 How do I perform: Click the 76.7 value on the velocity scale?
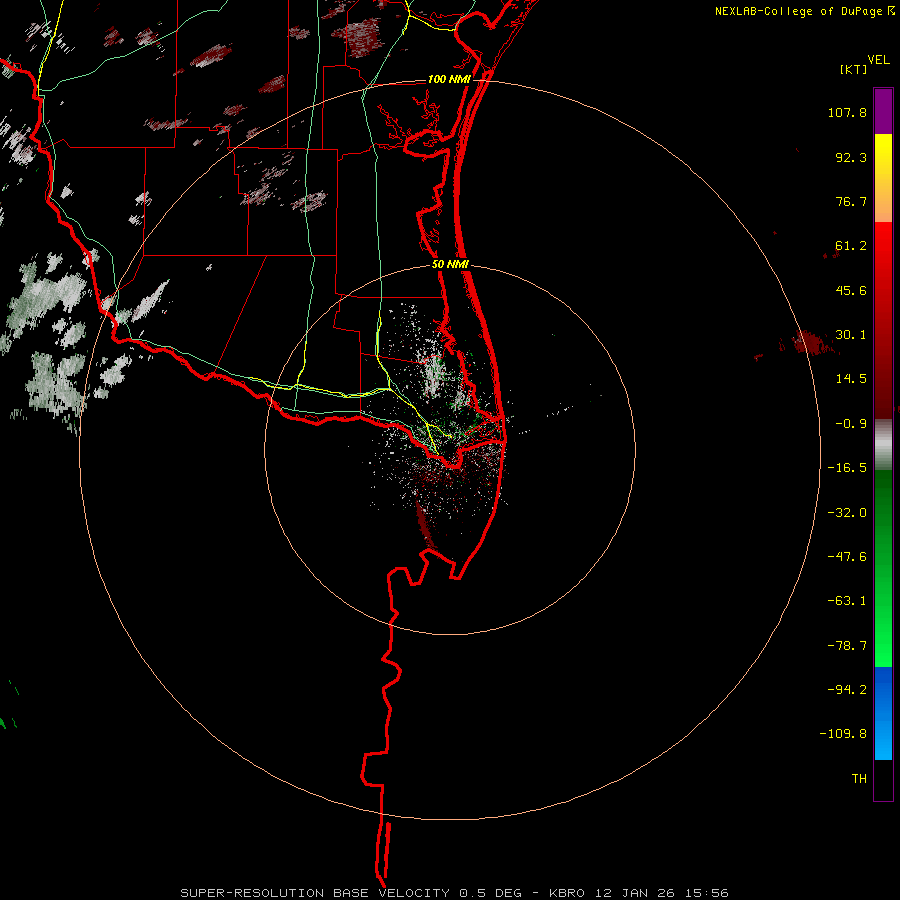pos(851,201)
